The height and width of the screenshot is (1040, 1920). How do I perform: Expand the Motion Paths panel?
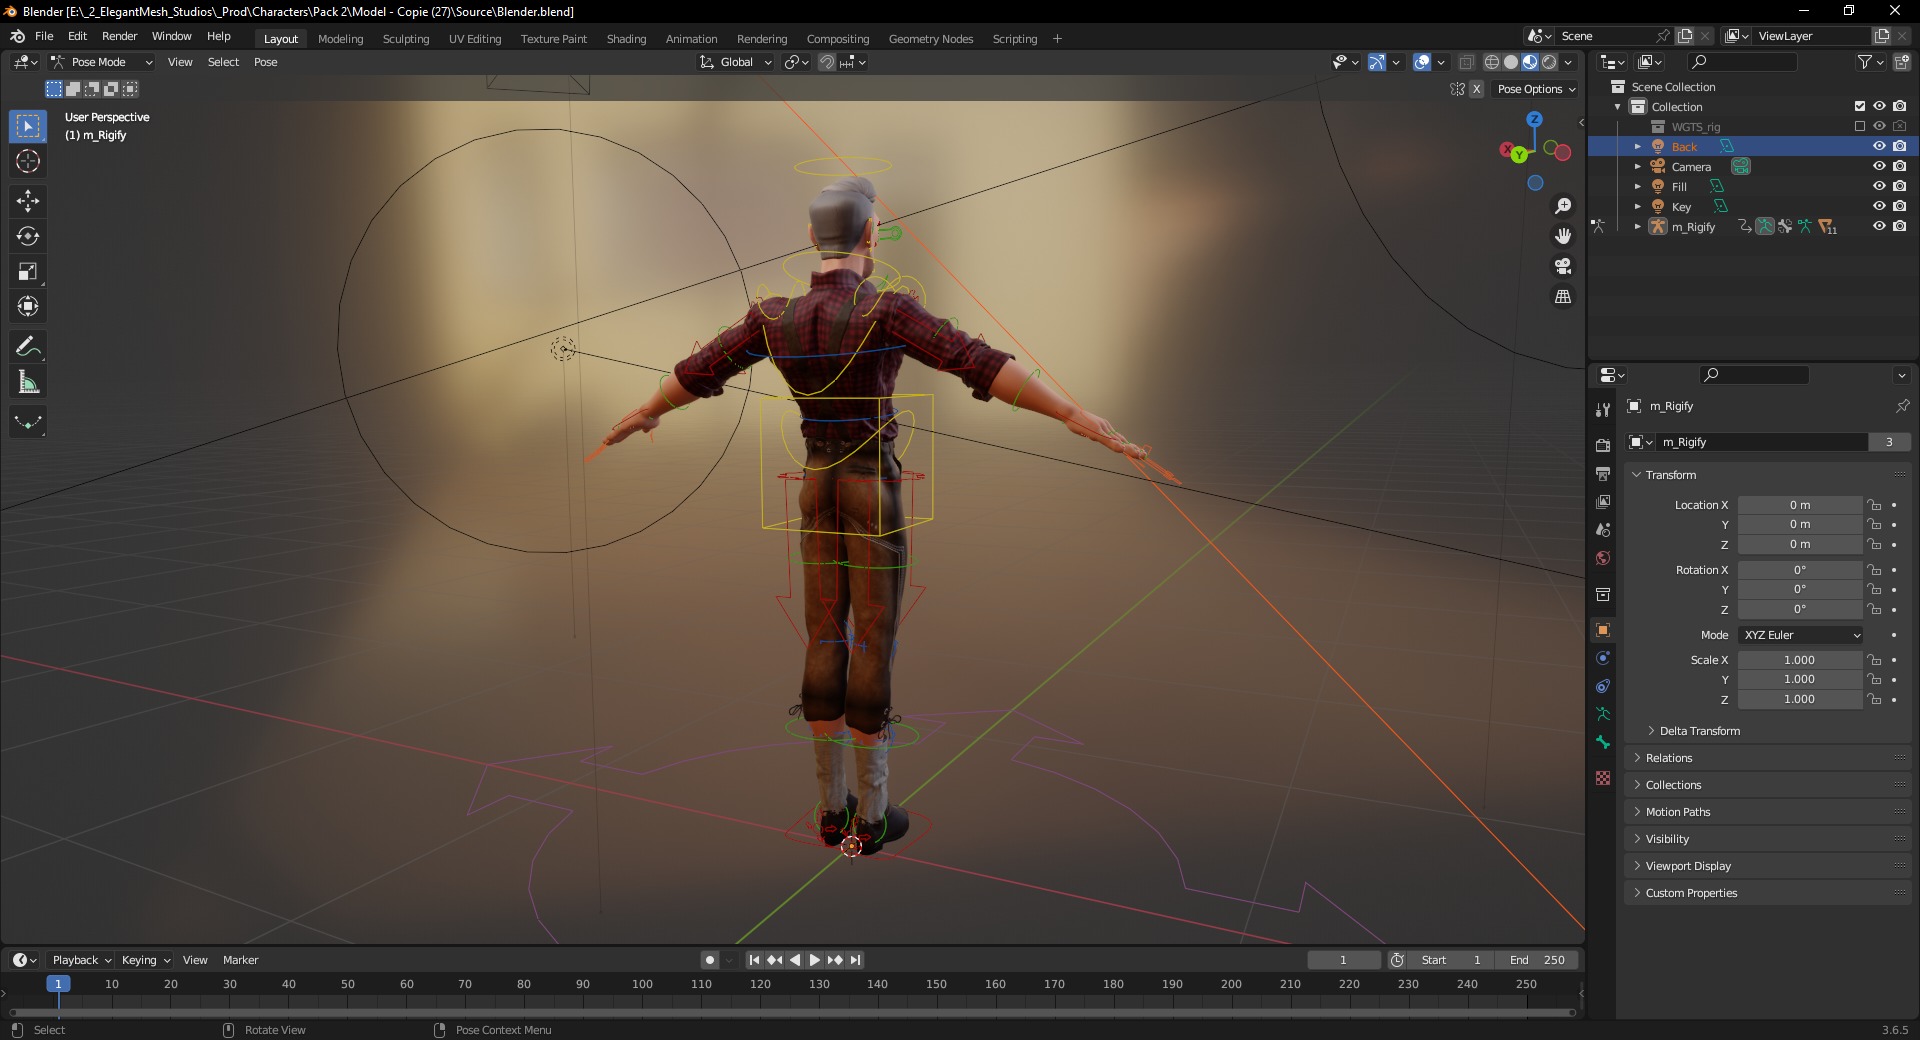click(x=1678, y=812)
